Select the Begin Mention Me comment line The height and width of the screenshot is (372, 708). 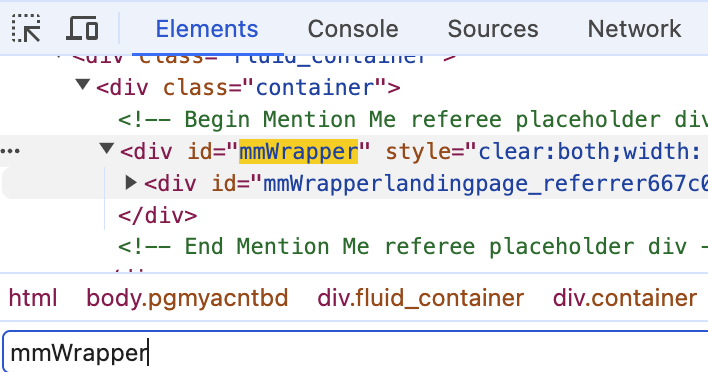click(x=413, y=120)
